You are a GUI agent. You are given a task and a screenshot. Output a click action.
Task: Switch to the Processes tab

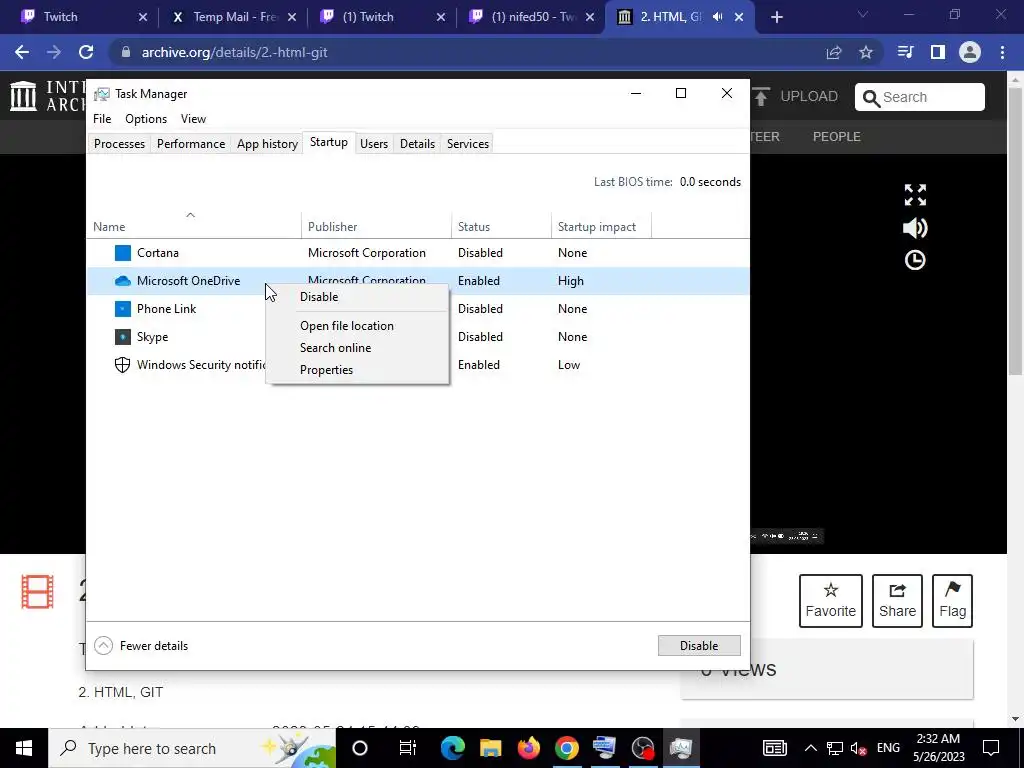[120, 144]
